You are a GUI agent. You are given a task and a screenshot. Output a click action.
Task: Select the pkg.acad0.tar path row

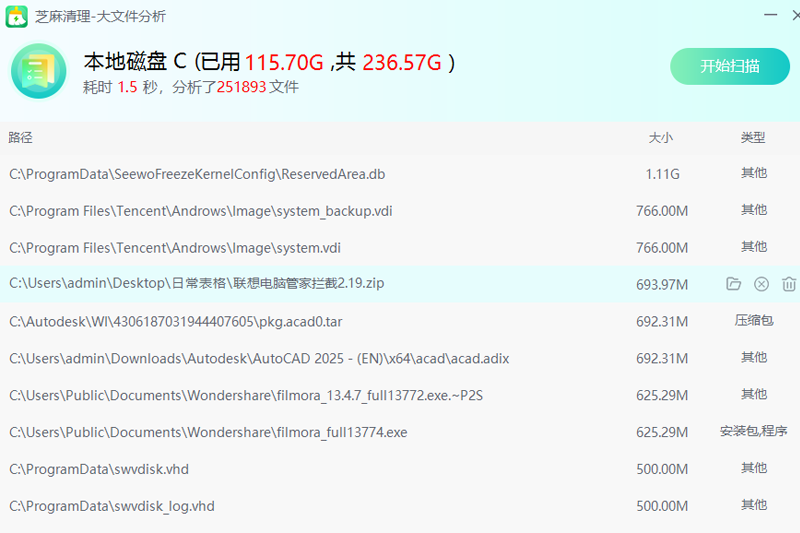tap(400, 321)
